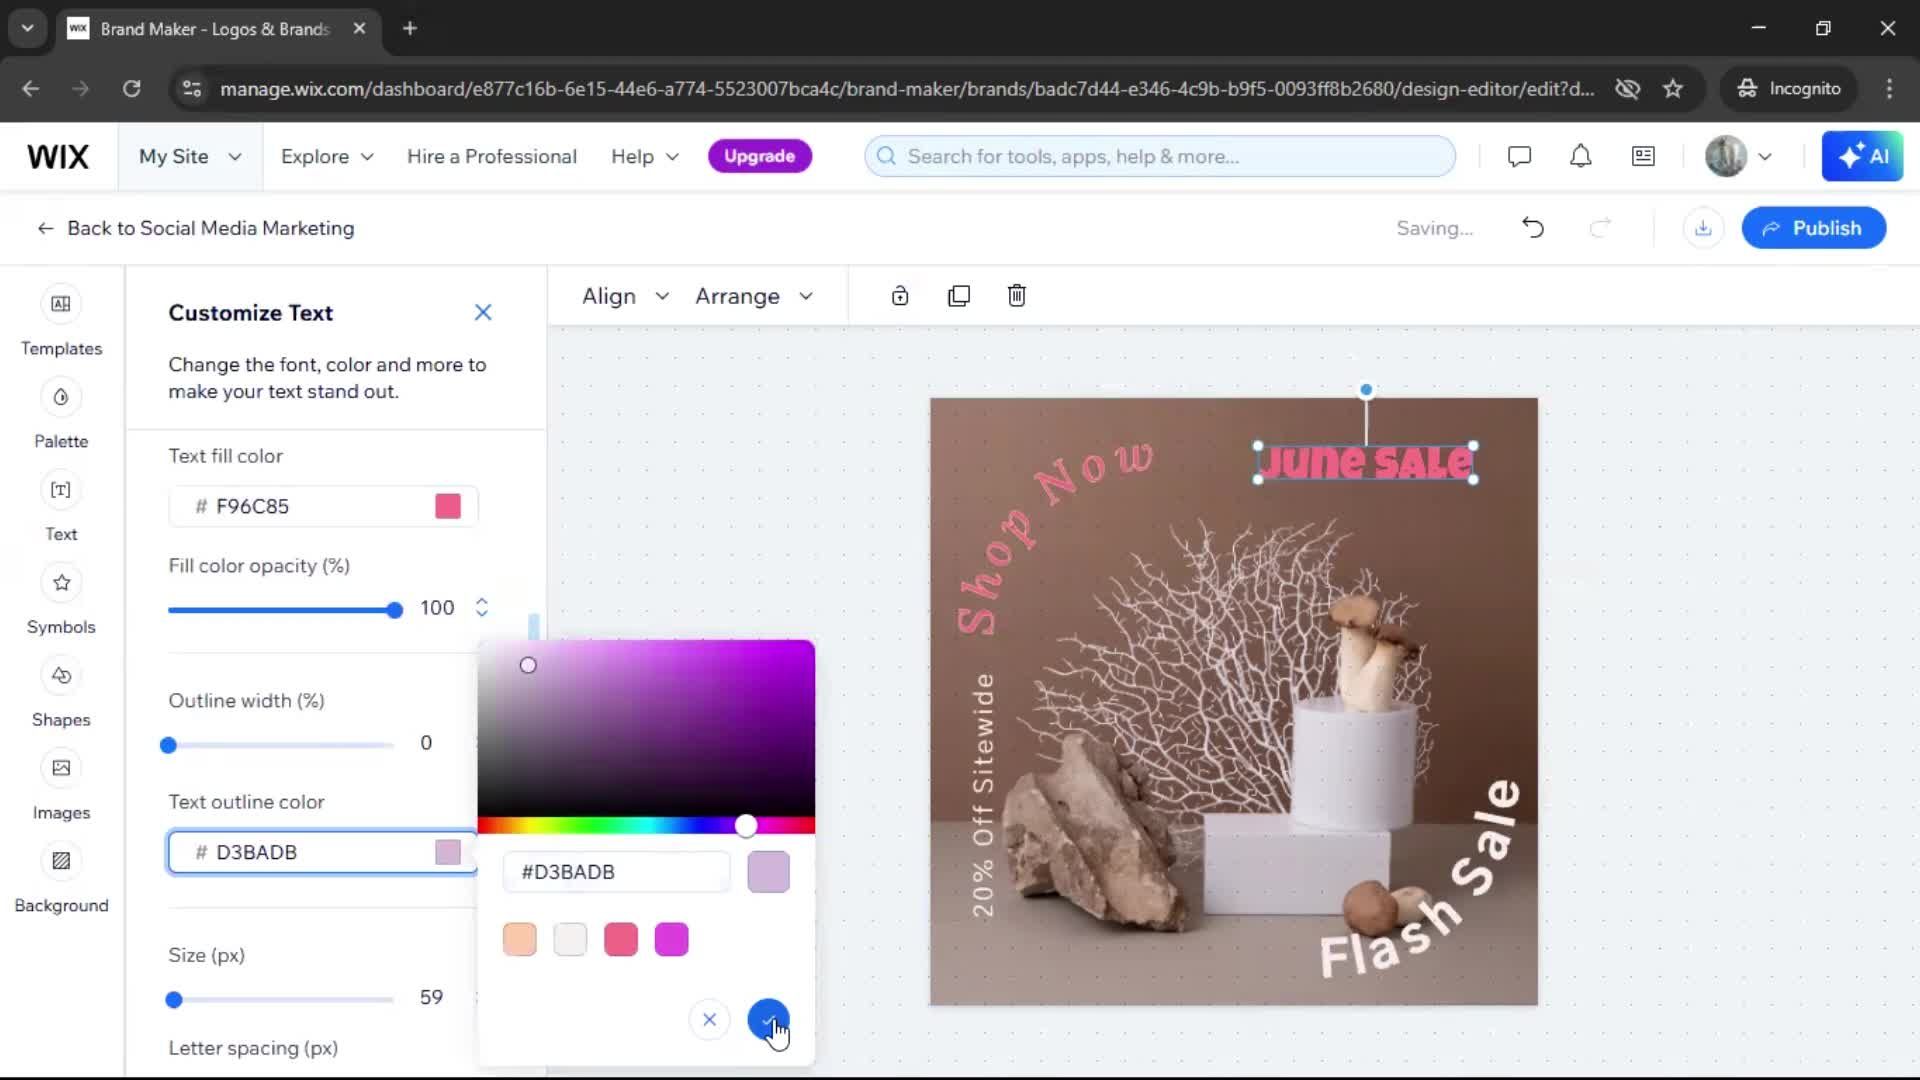The image size is (1920, 1080).
Task: Open the Shapes panel icon
Action: (61, 676)
